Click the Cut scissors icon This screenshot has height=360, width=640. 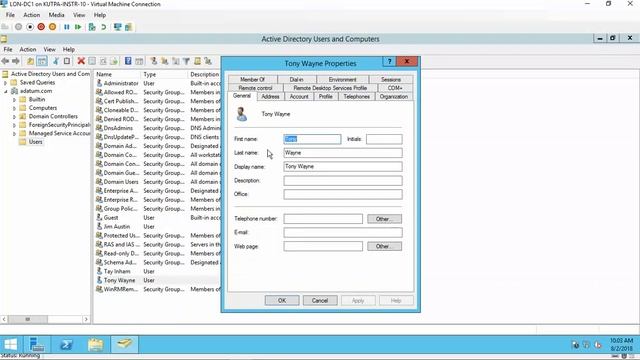tap(56, 61)
